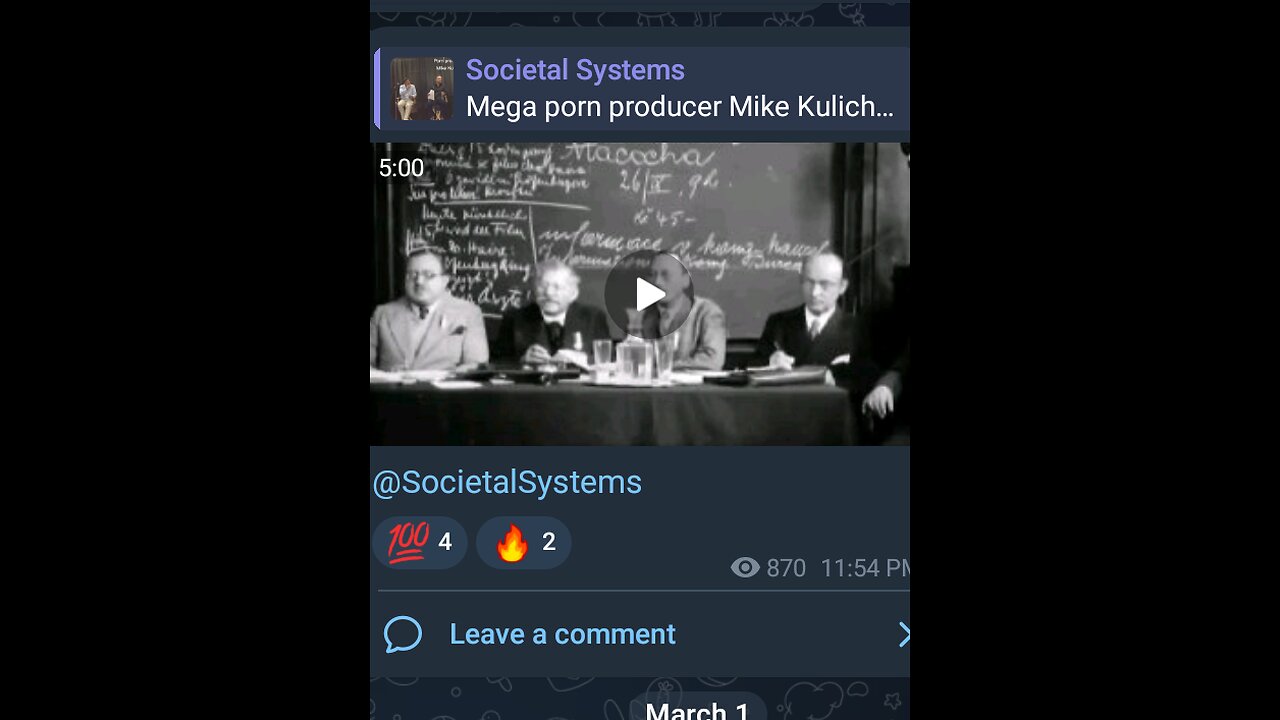Click the 11:54 PM timestamp

coord(865,568)
